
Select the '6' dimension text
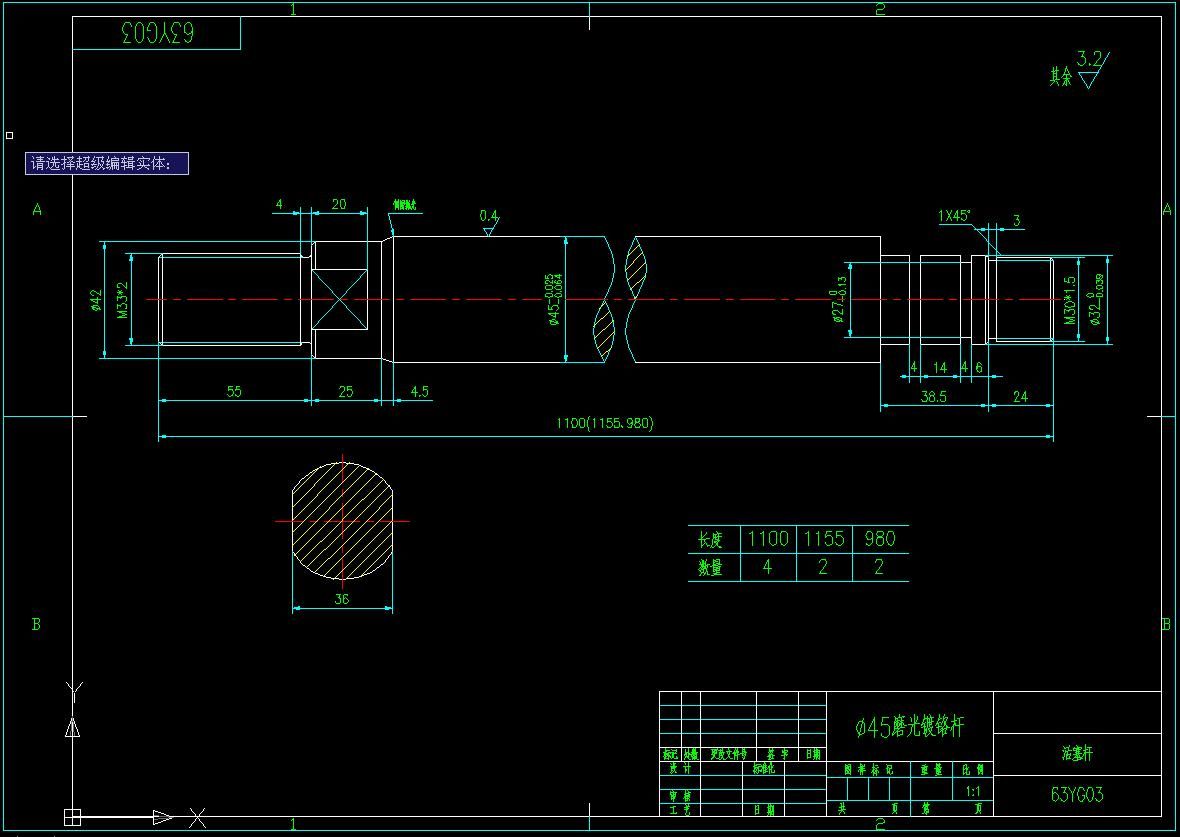(x=979, y=367)
